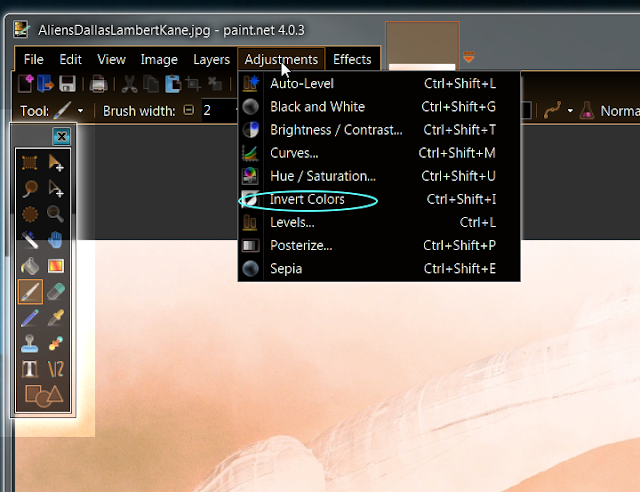Open the image list dropdown arrow
Screen dimensions: 640x492
469,57
